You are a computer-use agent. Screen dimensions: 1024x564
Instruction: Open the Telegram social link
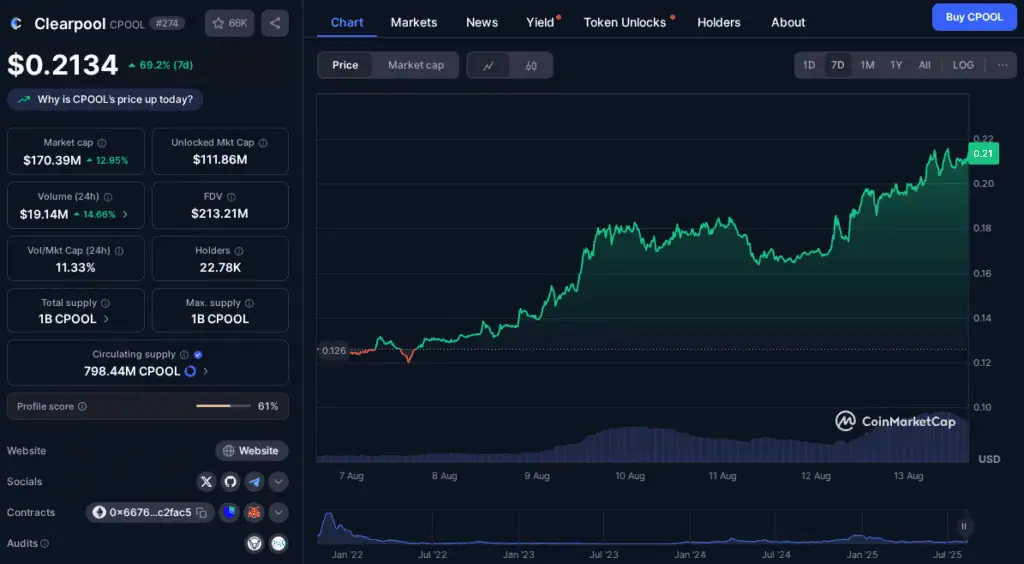coord(254,482)
